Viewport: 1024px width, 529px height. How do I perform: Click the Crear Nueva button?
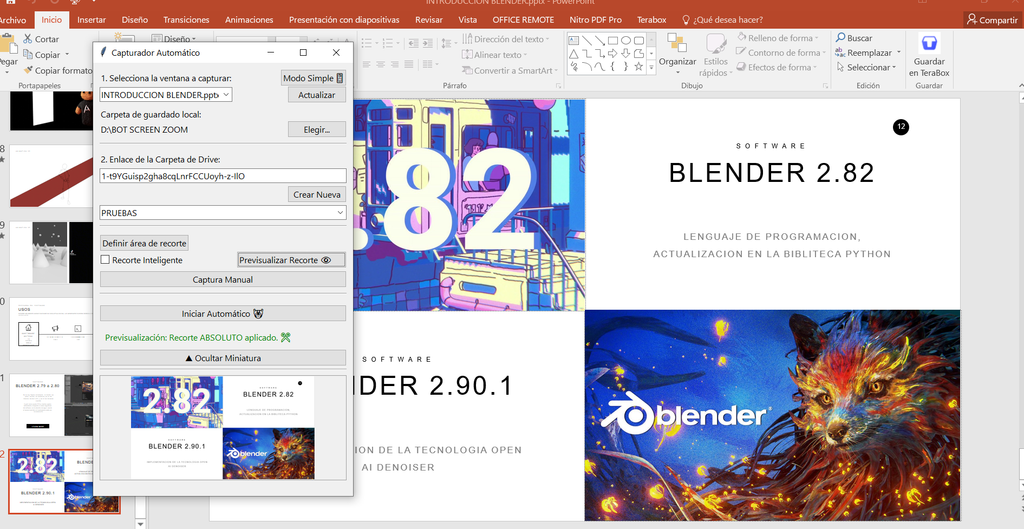point(317,194)
